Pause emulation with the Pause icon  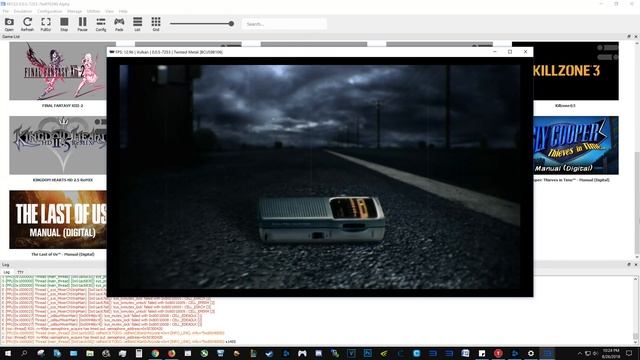(82, 24)
